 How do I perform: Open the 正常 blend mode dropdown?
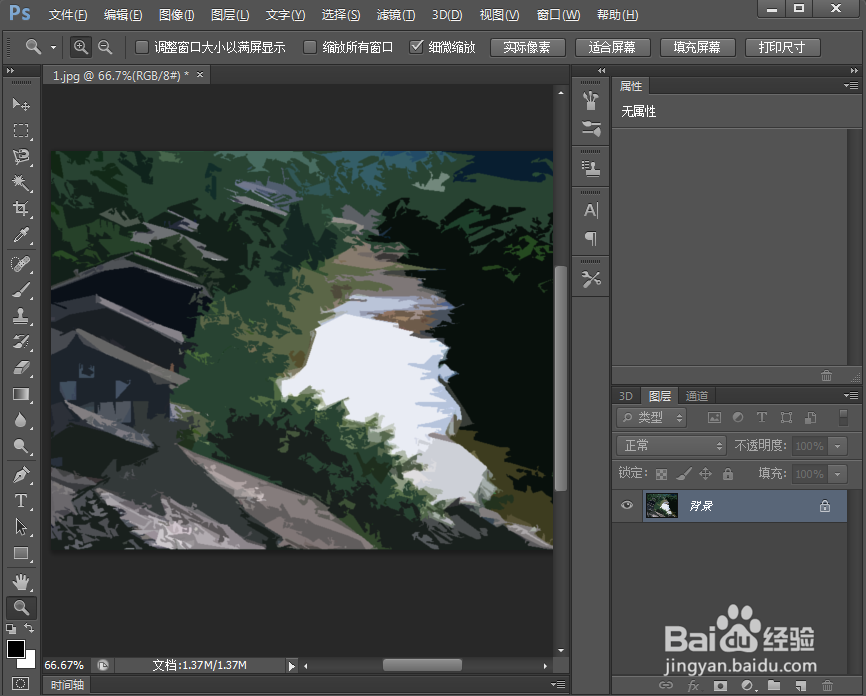pyautogui.click(x=670, y=445)
